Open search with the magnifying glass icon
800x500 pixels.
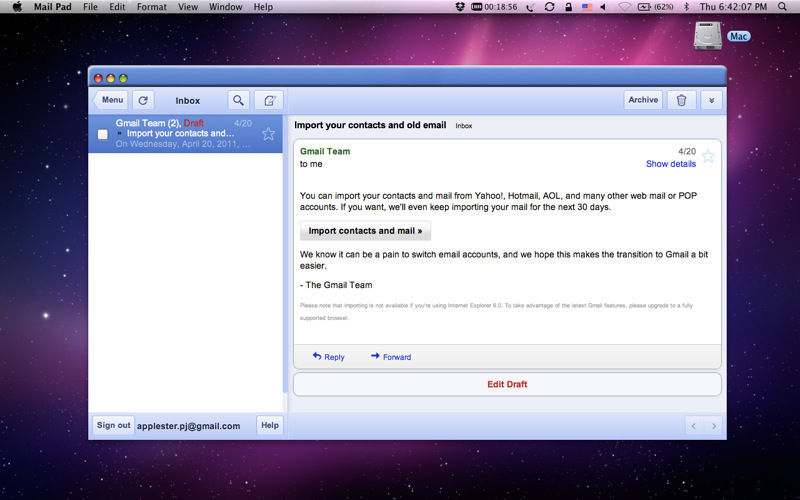point(238,101)
